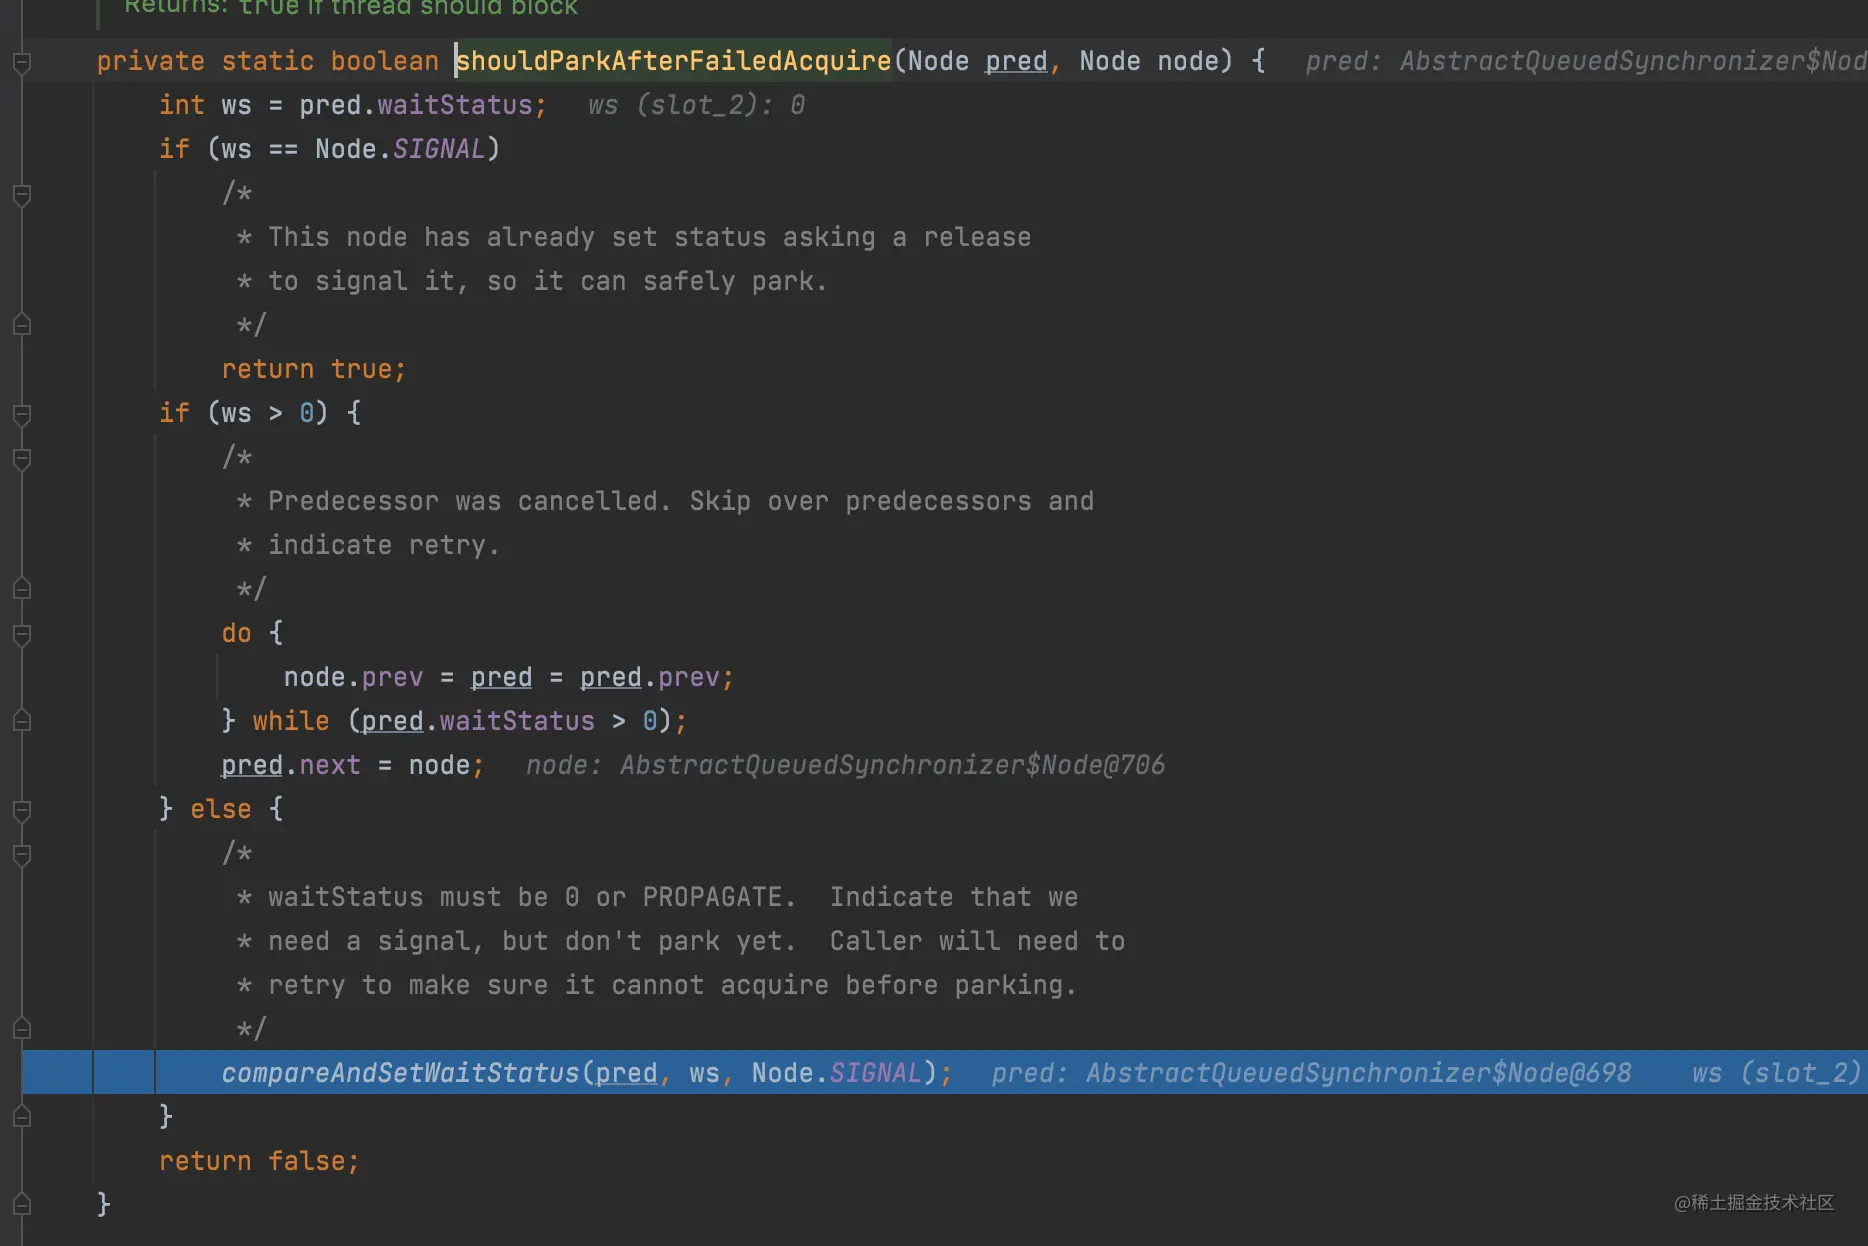Click the 'return false;' statement
The width and height of the screenshot is (1868, 1246).
(259, 1161)
